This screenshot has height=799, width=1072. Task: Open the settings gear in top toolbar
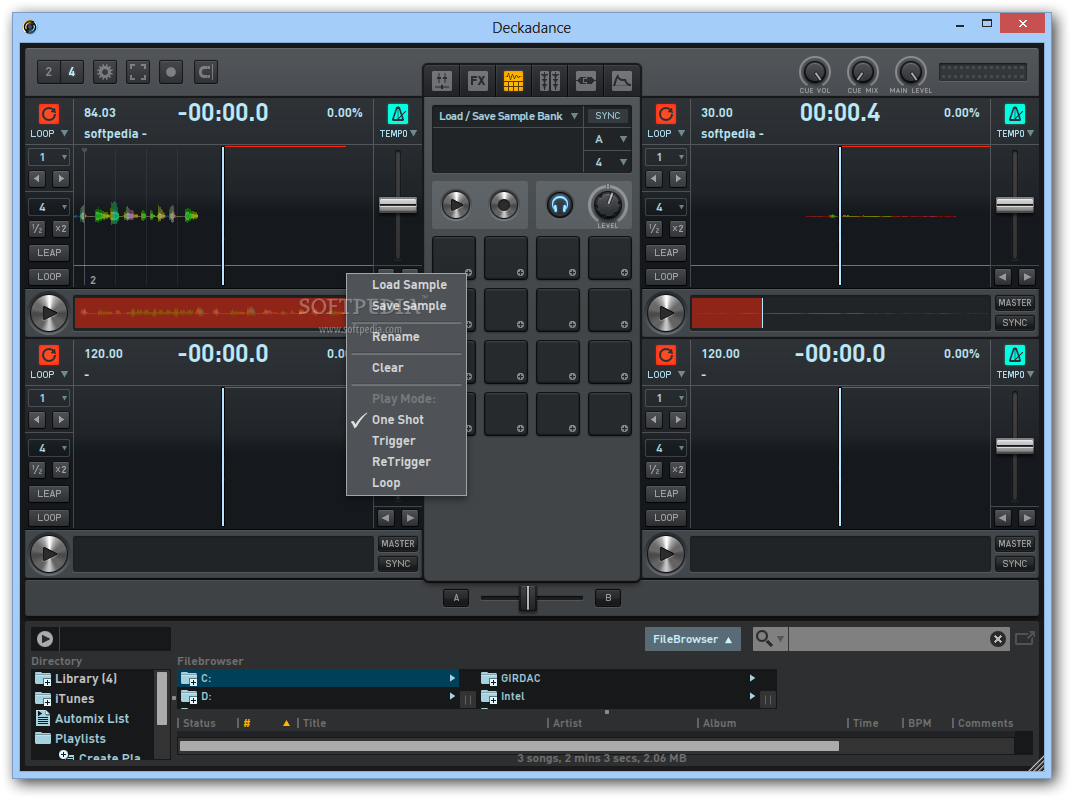point(105,72)
